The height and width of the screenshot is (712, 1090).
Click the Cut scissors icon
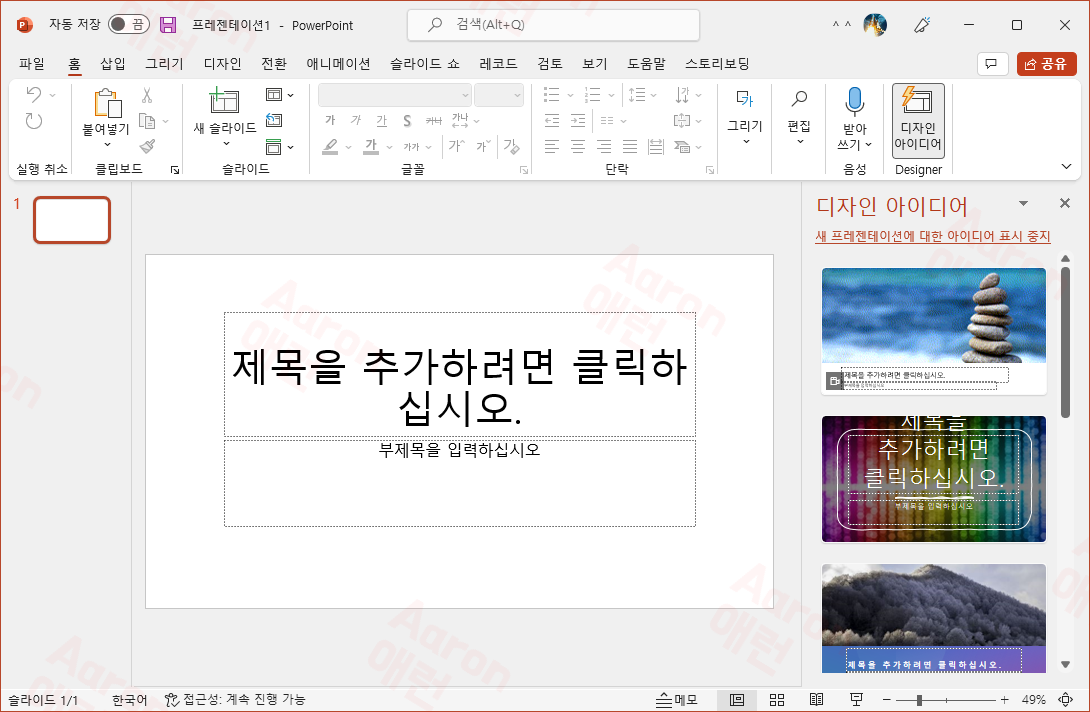(147, 95)
